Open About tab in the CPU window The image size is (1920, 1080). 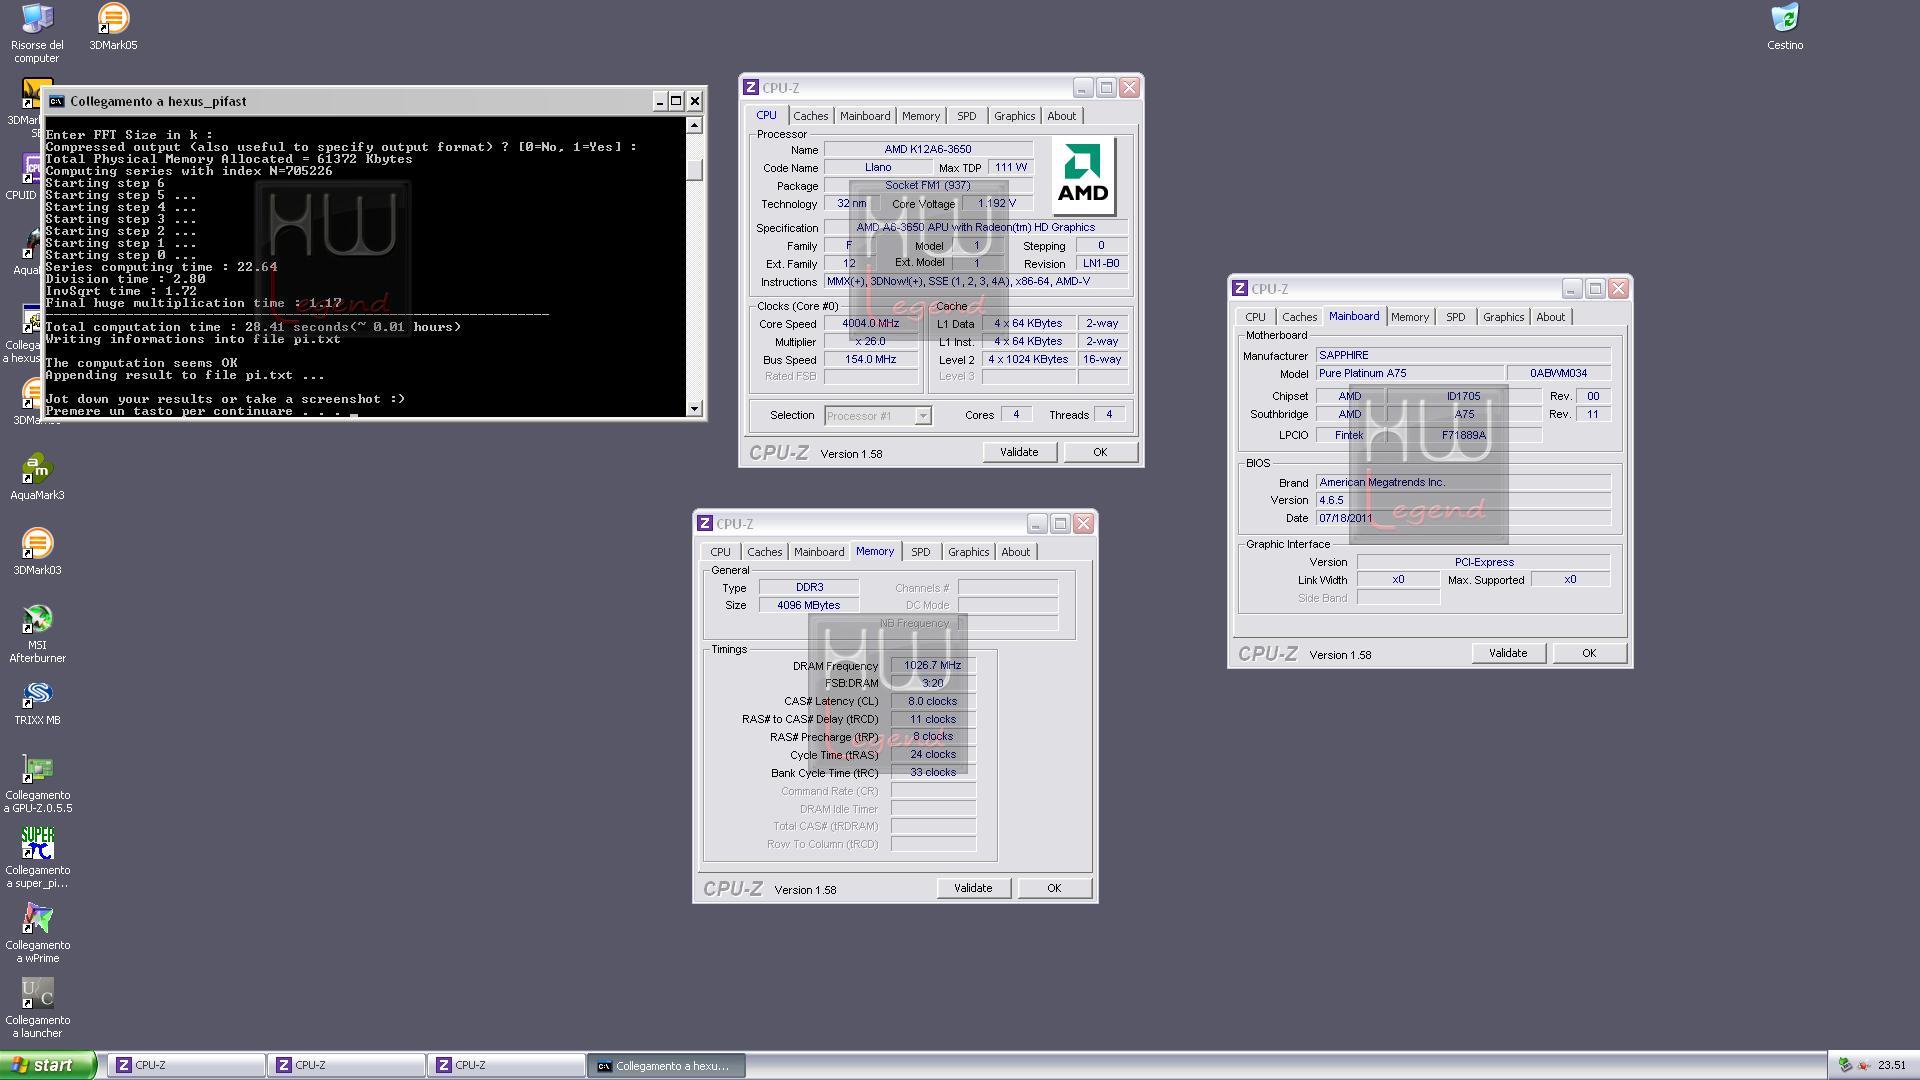[x=1061, y=116]
